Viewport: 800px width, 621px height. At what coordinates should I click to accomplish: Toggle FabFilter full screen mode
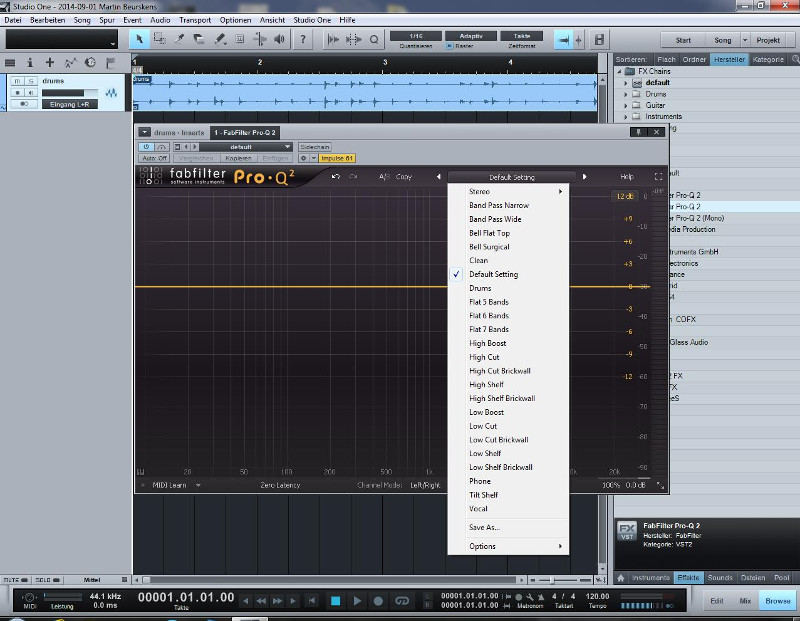658,177
